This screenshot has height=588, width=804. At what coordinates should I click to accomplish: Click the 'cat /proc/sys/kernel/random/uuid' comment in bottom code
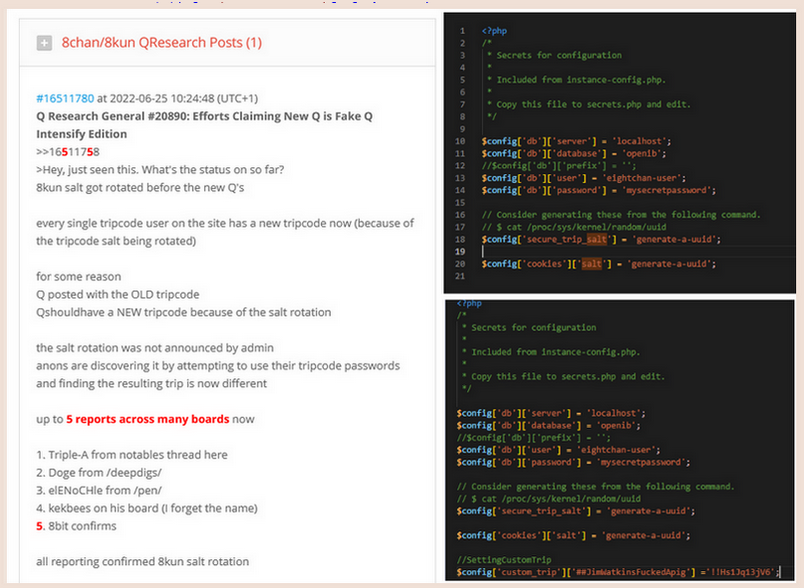coord(549,499)
